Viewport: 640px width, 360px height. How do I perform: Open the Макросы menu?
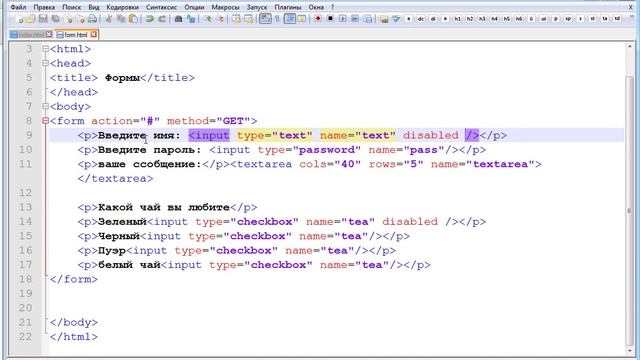(x=225, y=7)
